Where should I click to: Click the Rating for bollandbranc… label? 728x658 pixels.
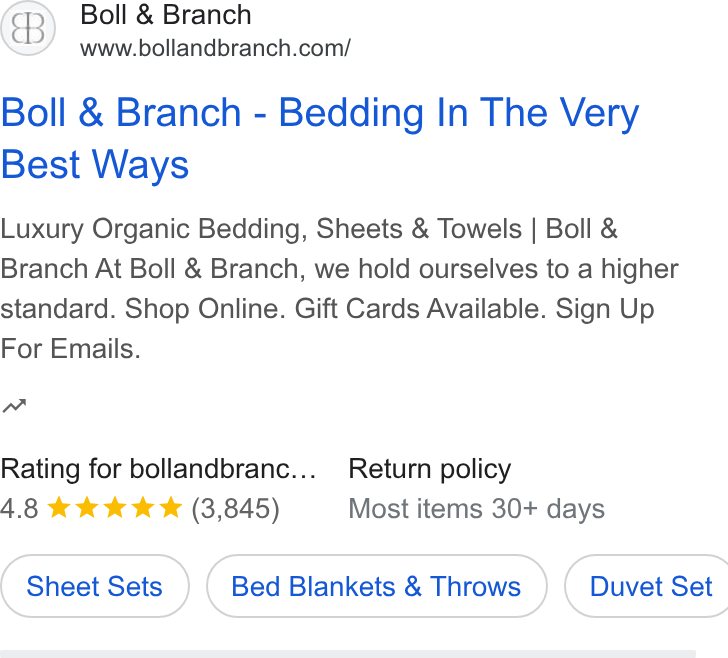158,469
